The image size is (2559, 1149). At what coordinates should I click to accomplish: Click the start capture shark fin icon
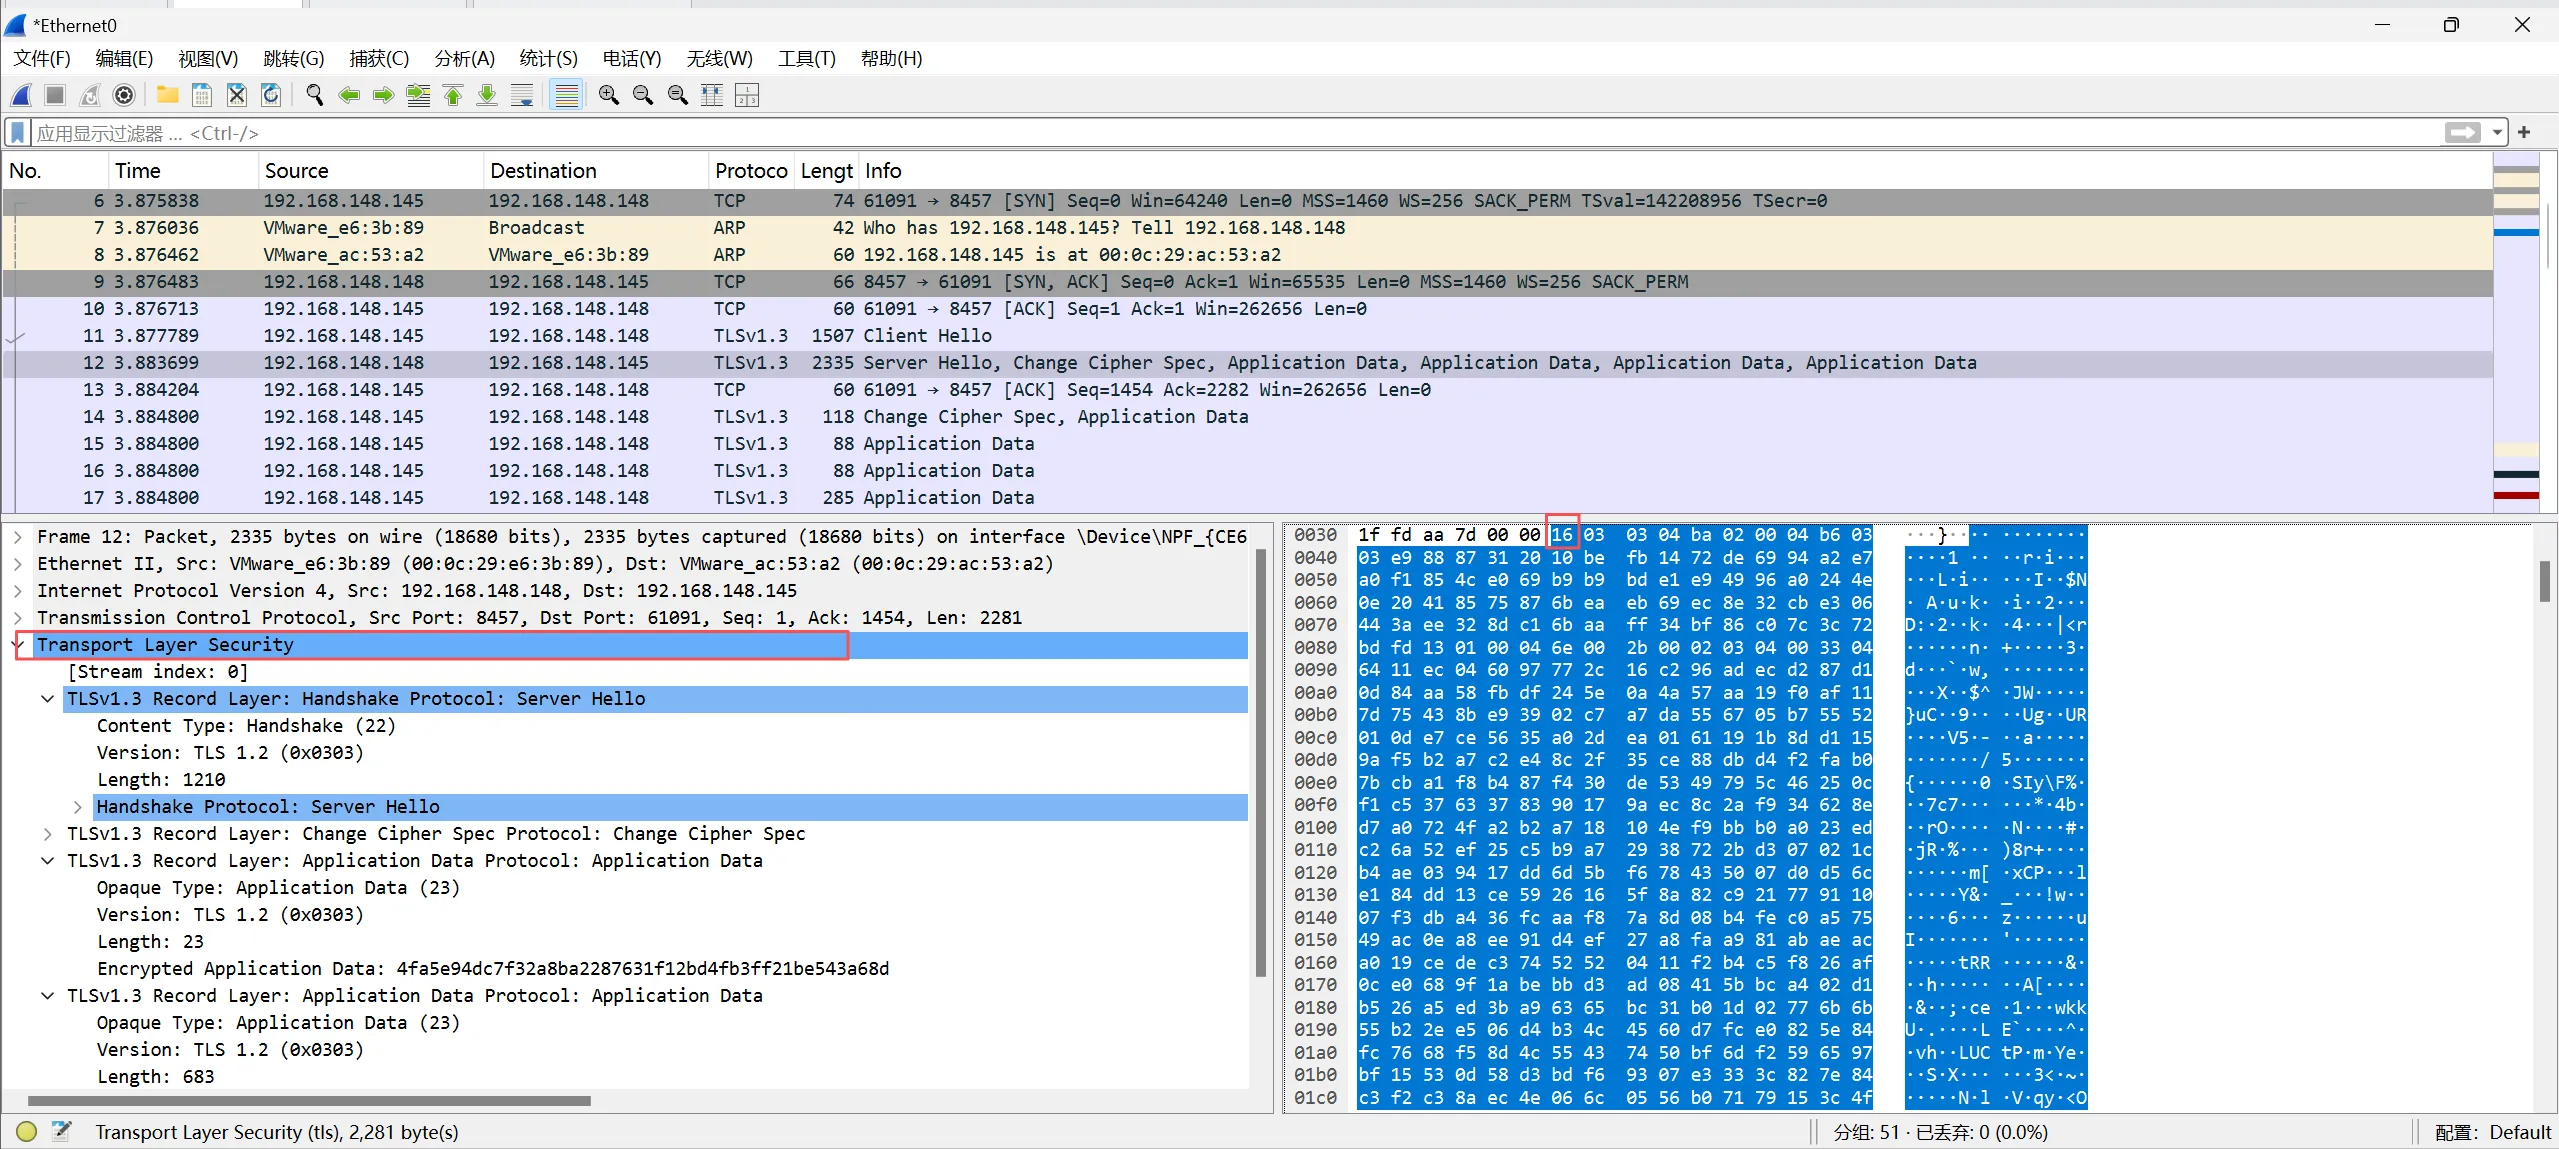[x=21, y=95]
